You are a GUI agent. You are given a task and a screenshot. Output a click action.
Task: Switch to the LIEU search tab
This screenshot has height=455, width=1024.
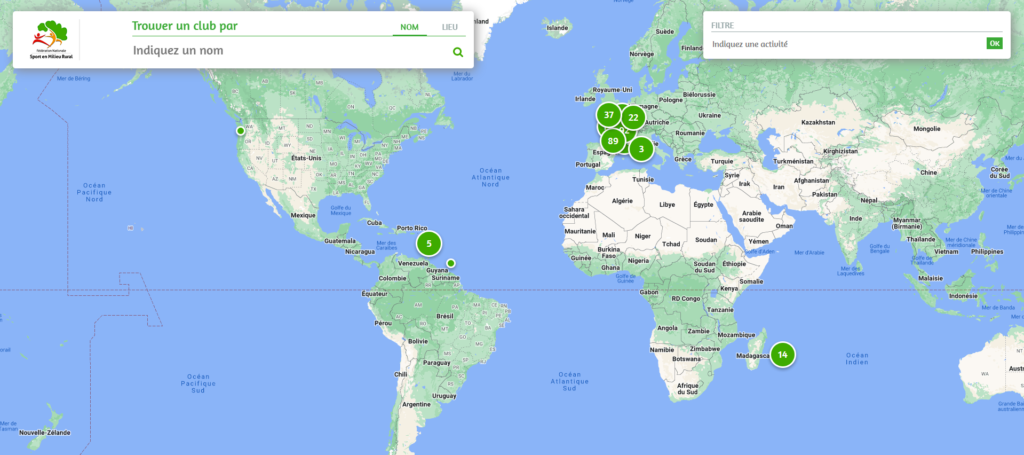tap(449, 27)
